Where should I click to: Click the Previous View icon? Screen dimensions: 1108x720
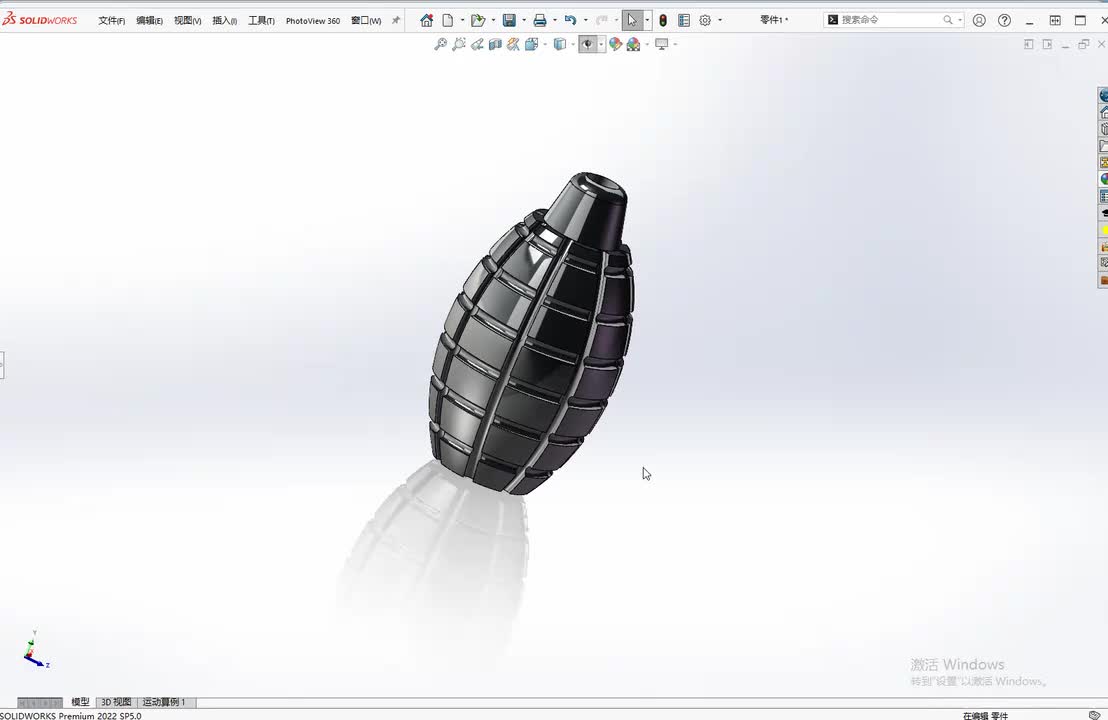pyautogui.click(x=477, y=45)
